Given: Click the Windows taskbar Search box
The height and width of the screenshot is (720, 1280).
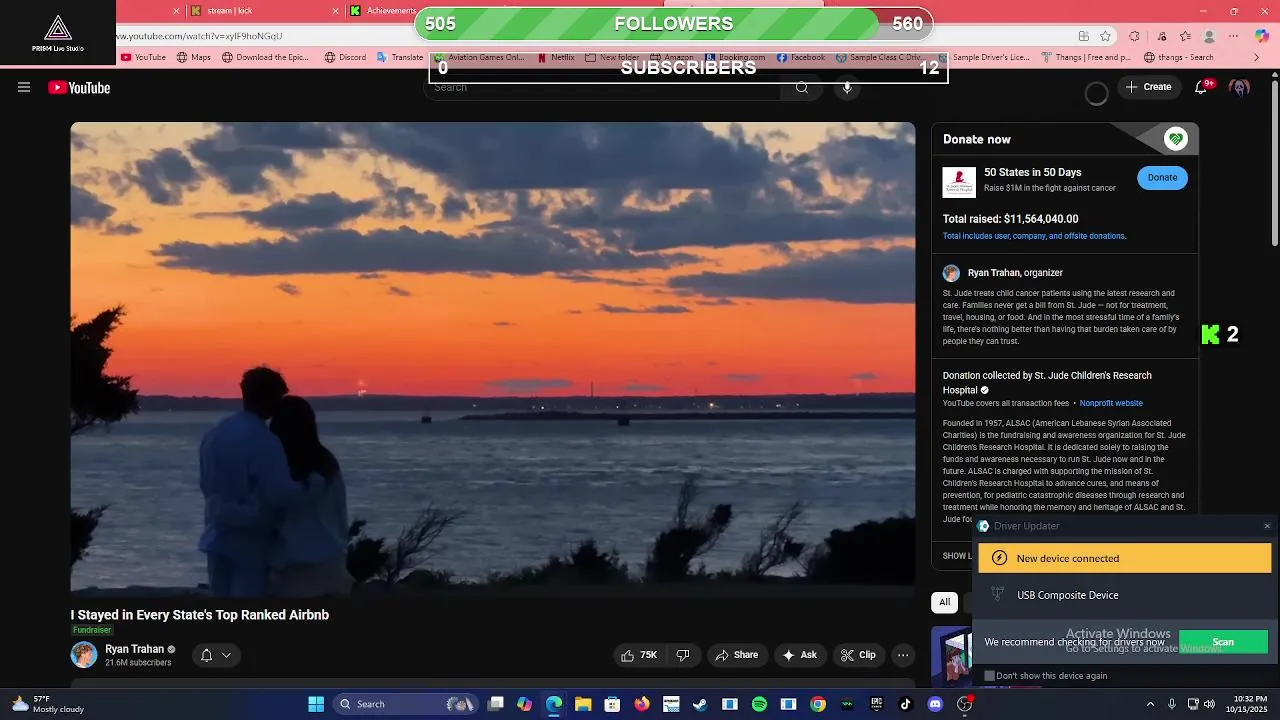Looking at the screenshot, I should (x=406, y=704).
